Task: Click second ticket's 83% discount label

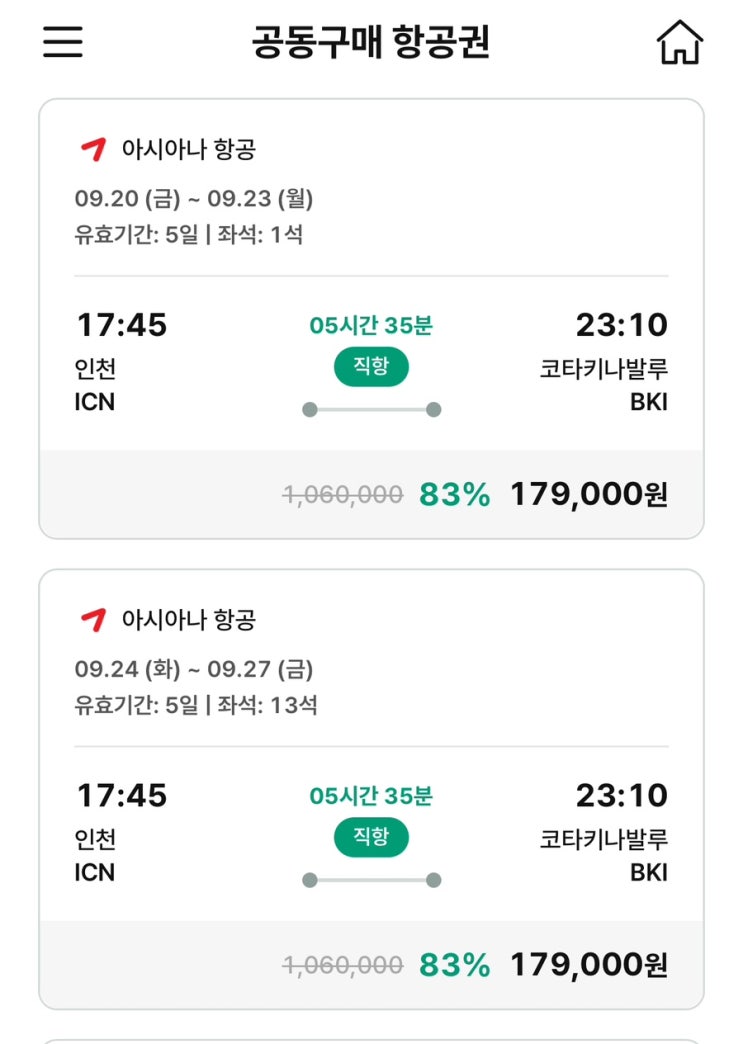Action: coord(455,965)
